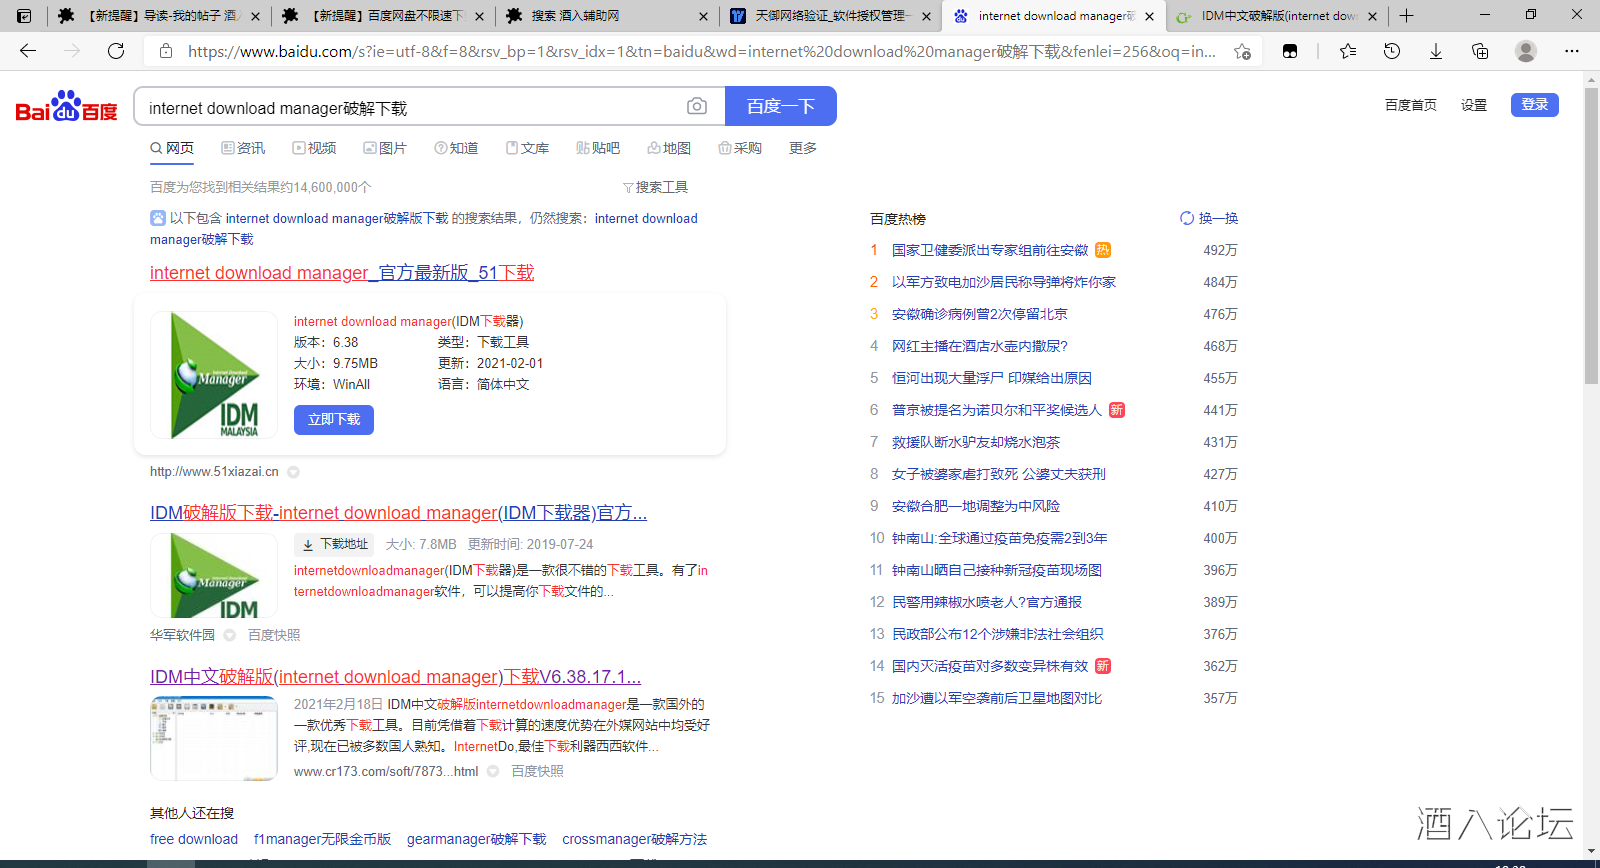
Task: Expand the 搜索工具 filter options
Action: coord(656,187)
